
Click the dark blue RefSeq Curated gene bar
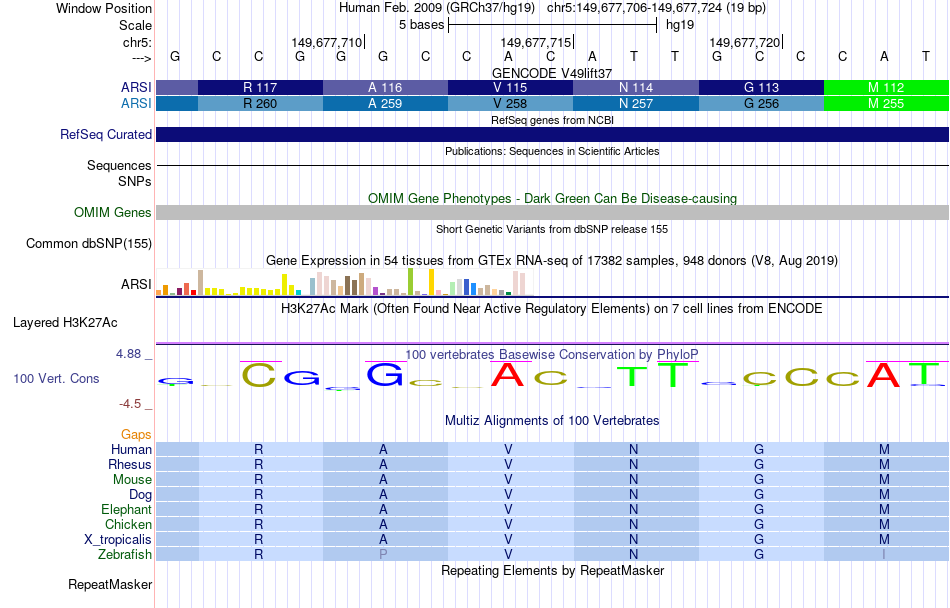click(553, 134)
